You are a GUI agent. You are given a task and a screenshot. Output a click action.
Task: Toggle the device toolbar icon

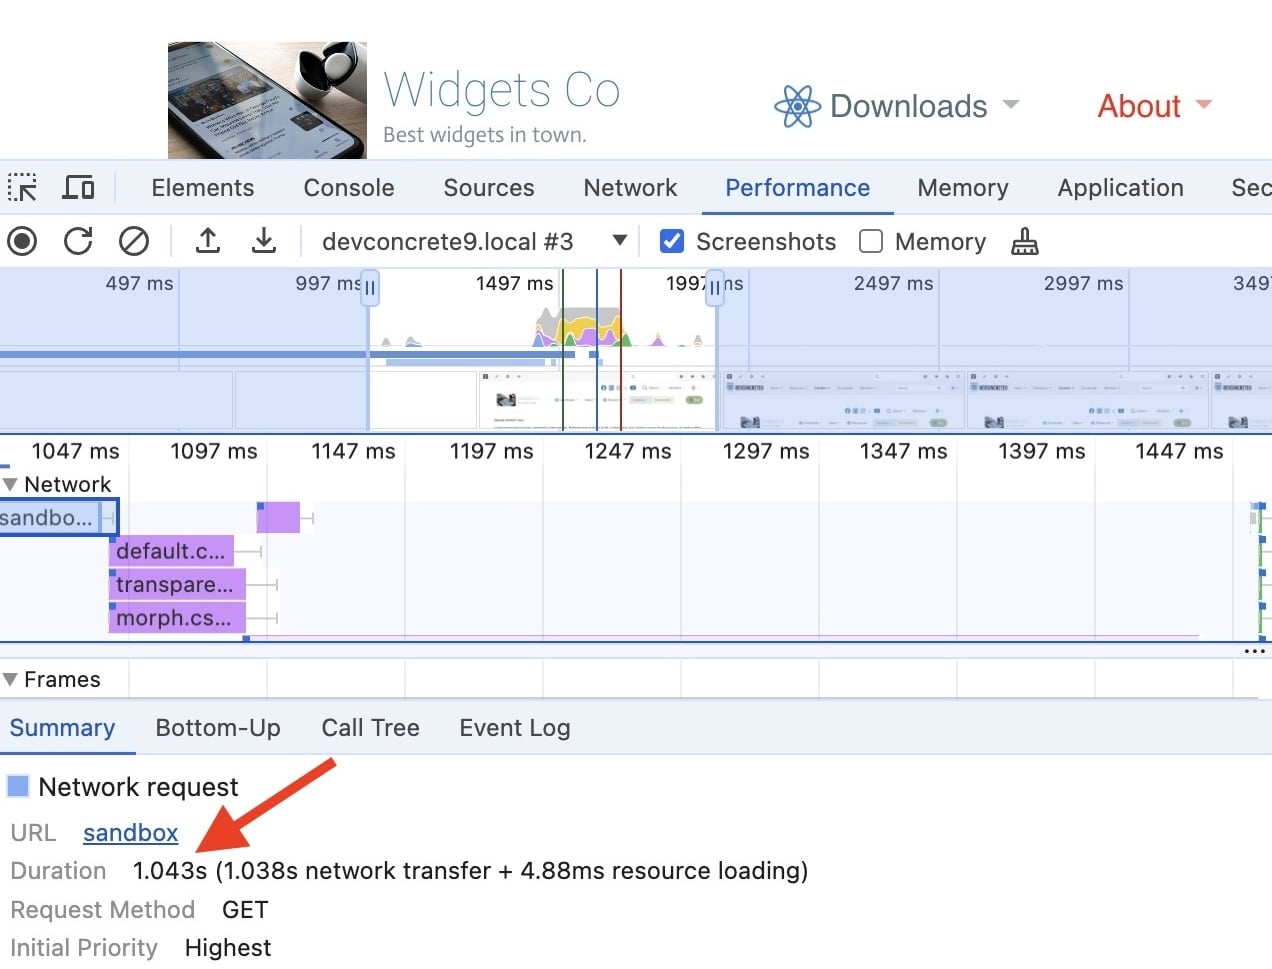tap(79, 188)
